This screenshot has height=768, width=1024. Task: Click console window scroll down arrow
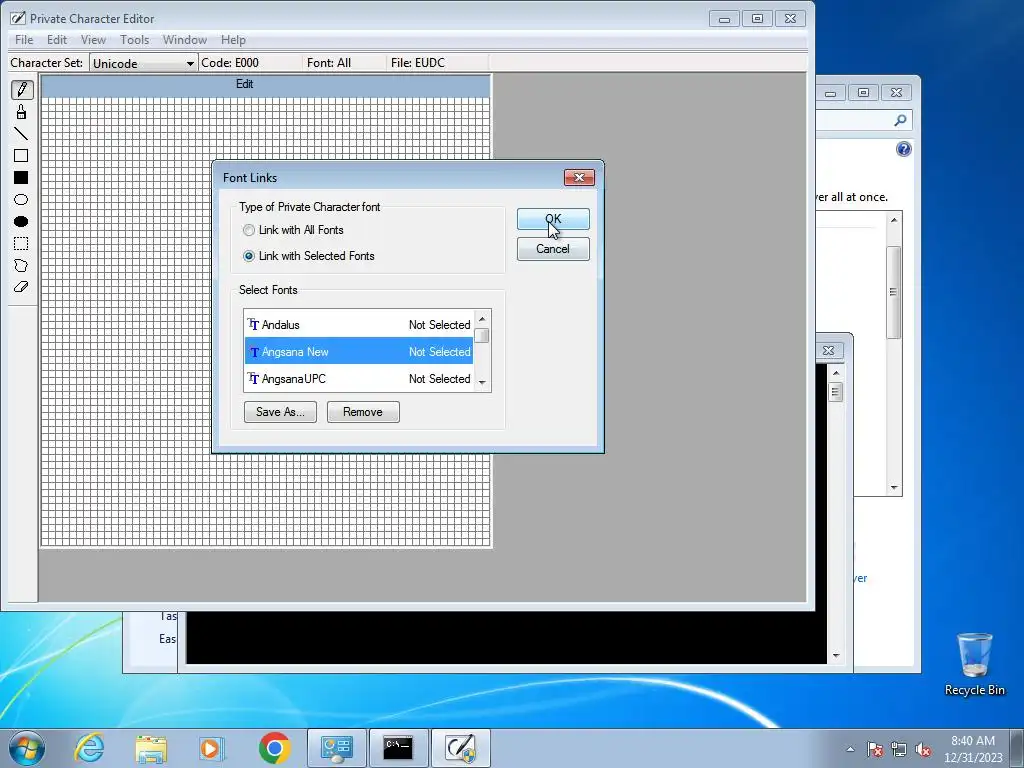coord(836,656)
